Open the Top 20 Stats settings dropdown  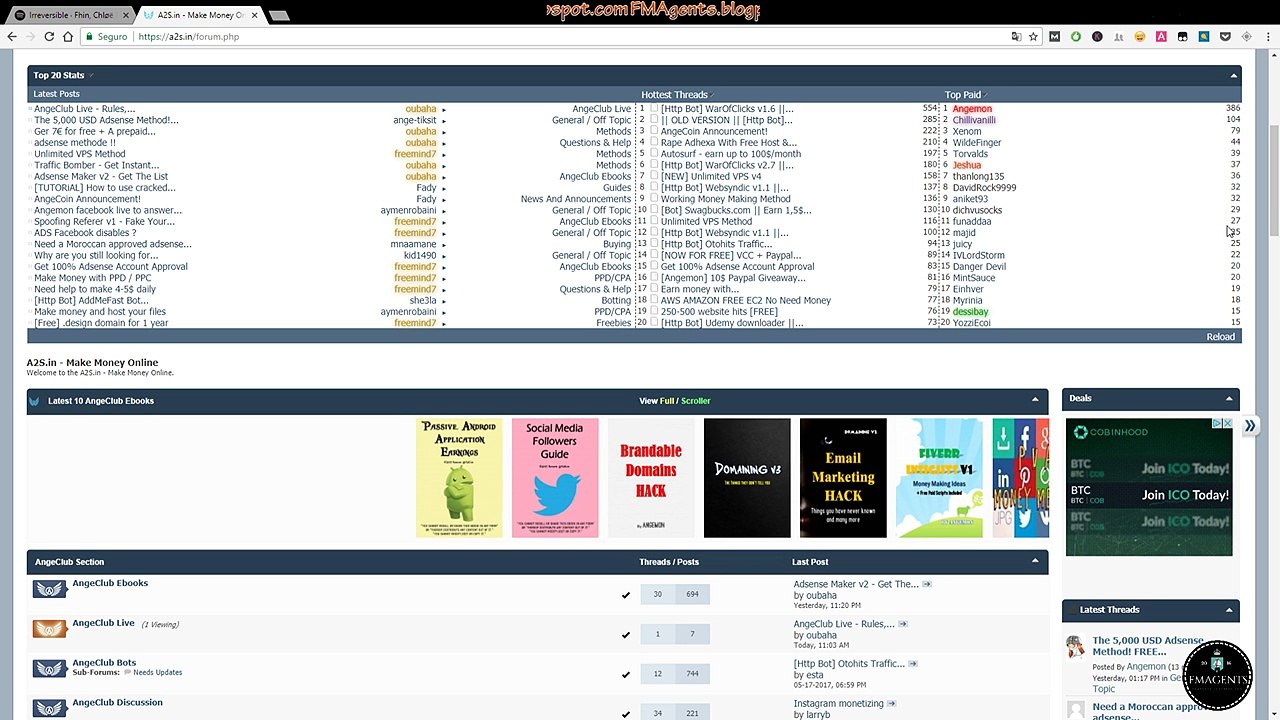coord(91,76)
